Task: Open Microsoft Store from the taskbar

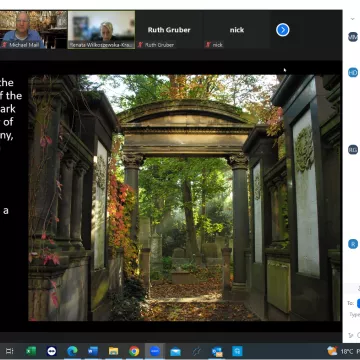Action: pos(237,351)
